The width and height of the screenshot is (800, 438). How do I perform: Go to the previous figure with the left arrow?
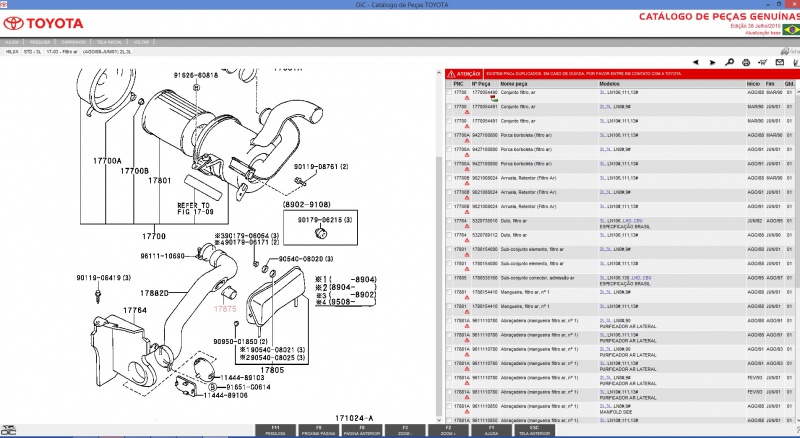[695, 62]
